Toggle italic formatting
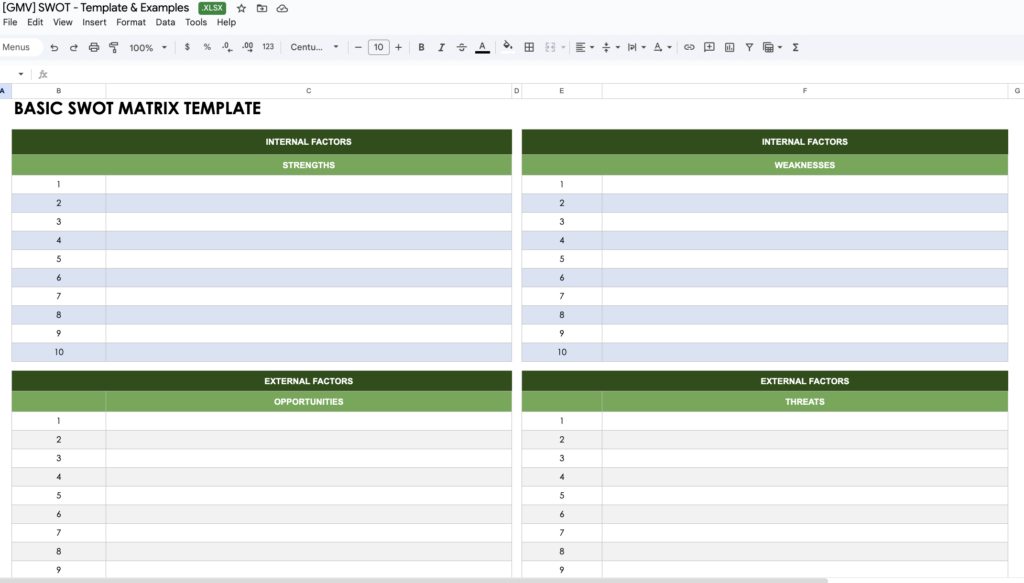This screenshot has width=1024, height=583. click(439, 46)
